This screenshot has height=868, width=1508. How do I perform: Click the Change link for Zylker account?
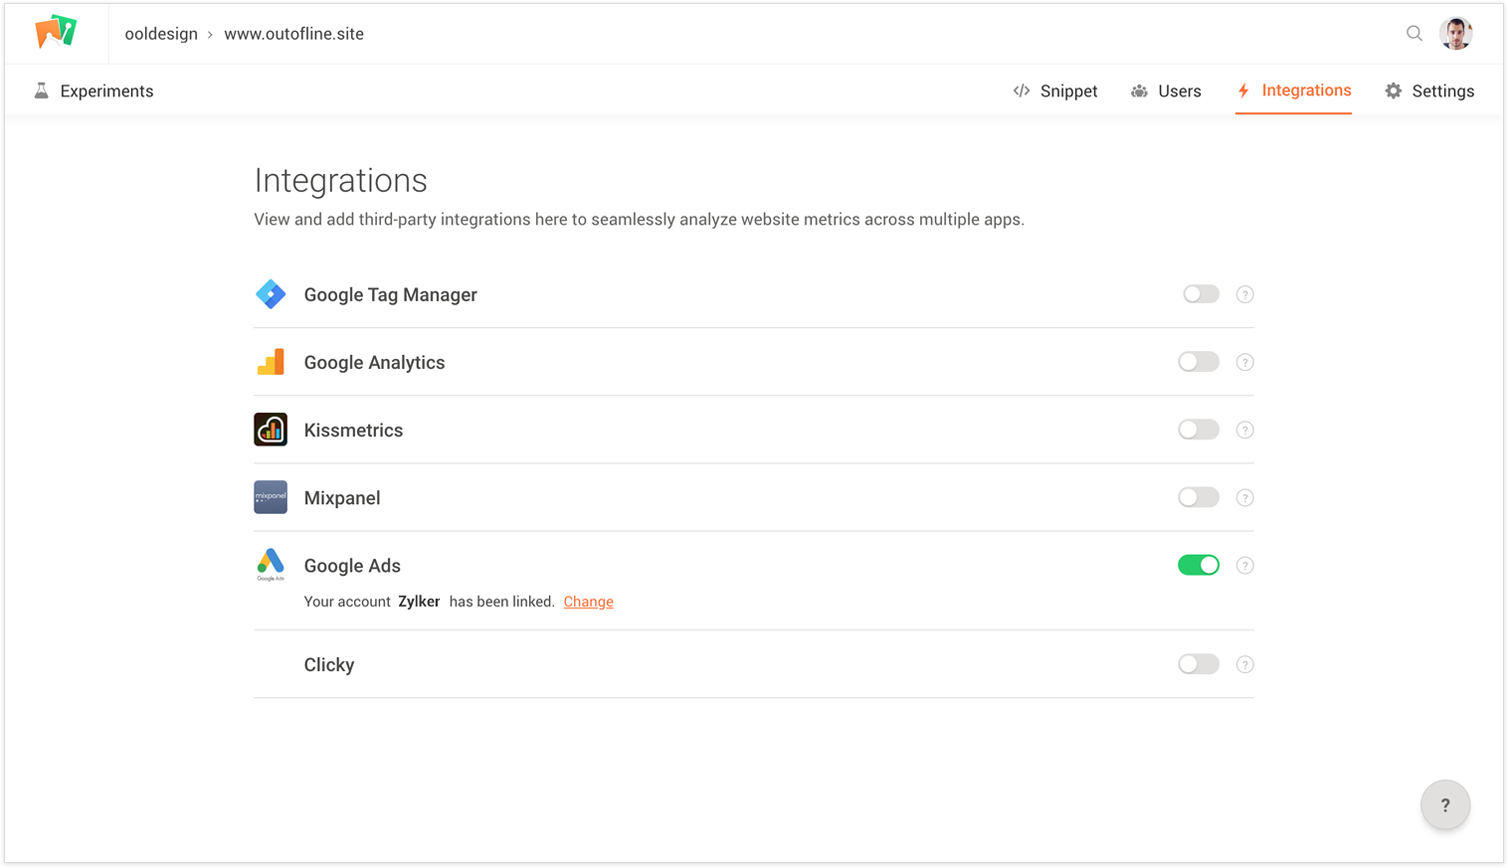point(588,602)
